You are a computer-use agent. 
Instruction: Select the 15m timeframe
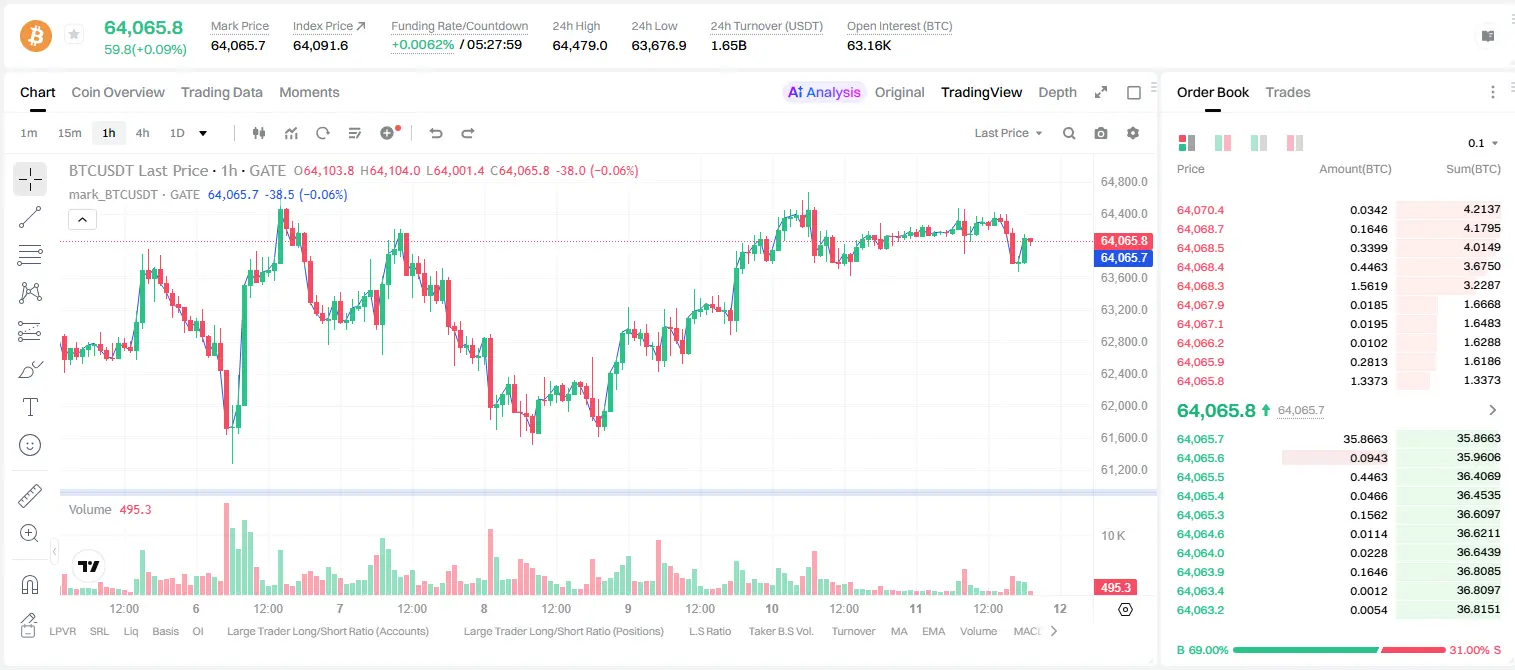(69, 133)
